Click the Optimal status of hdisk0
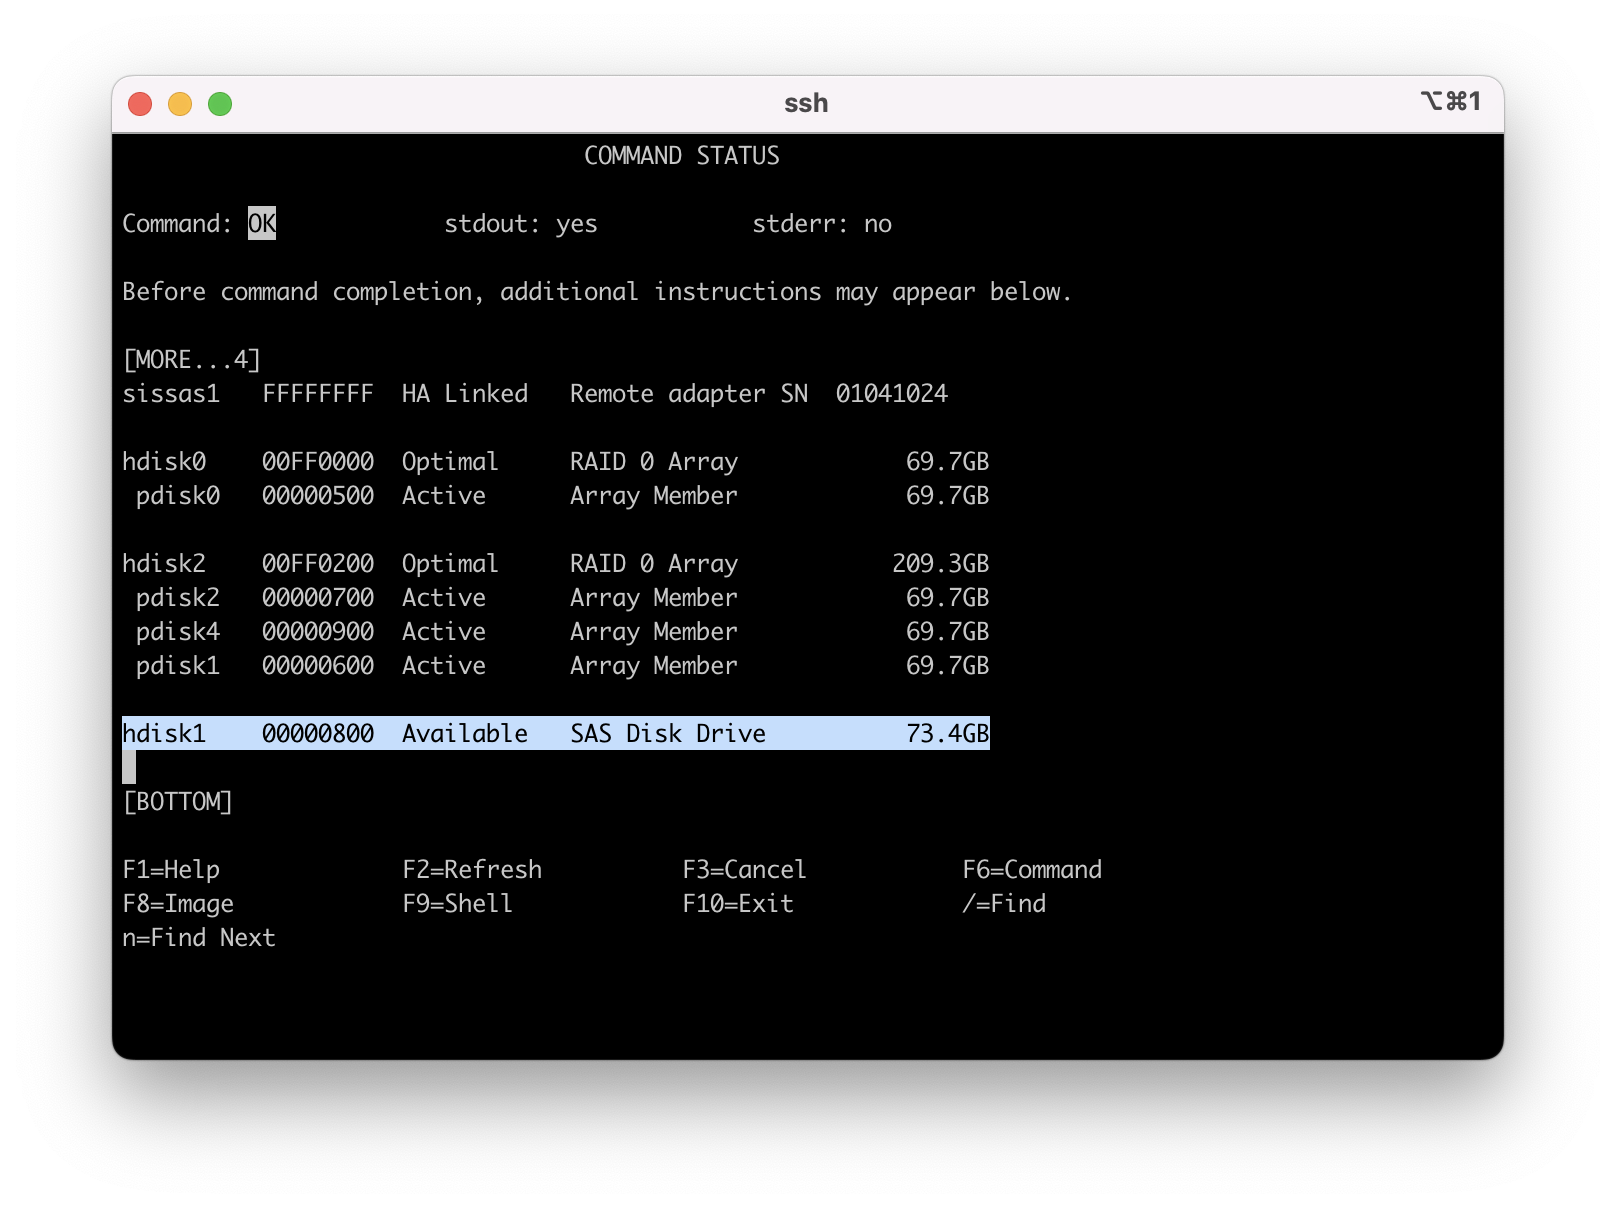1616x1208 pixels. click(450, 462)
